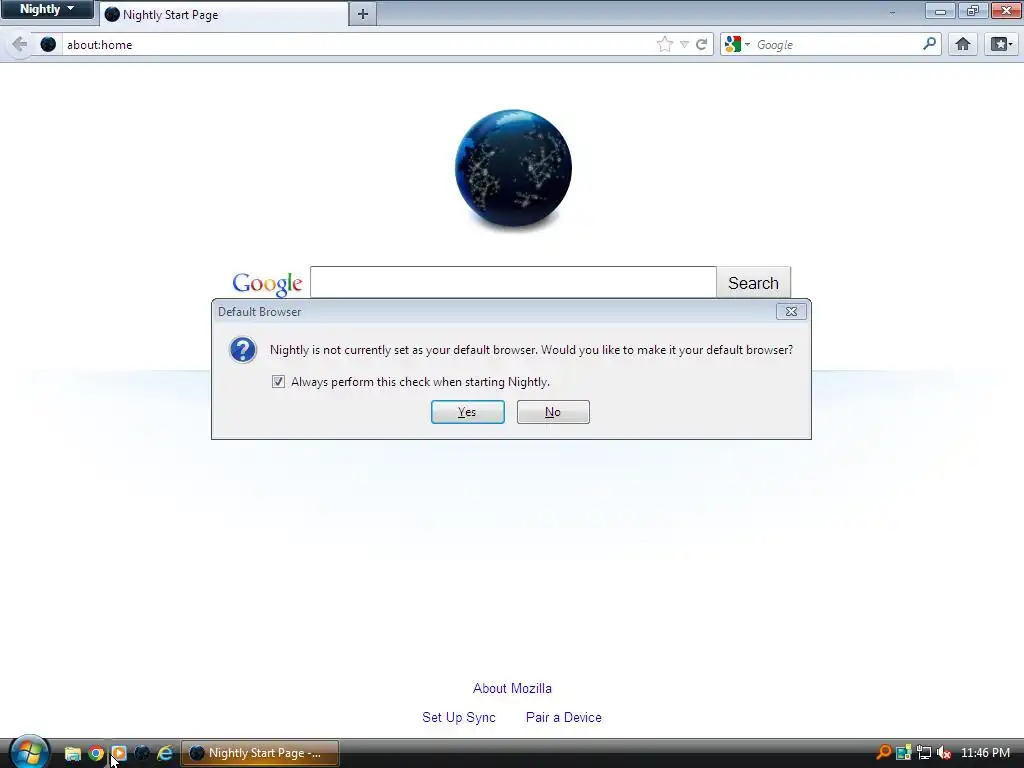Click the orange search tray icon
This screenshot has height=768, width=1024.
[884, 752]
